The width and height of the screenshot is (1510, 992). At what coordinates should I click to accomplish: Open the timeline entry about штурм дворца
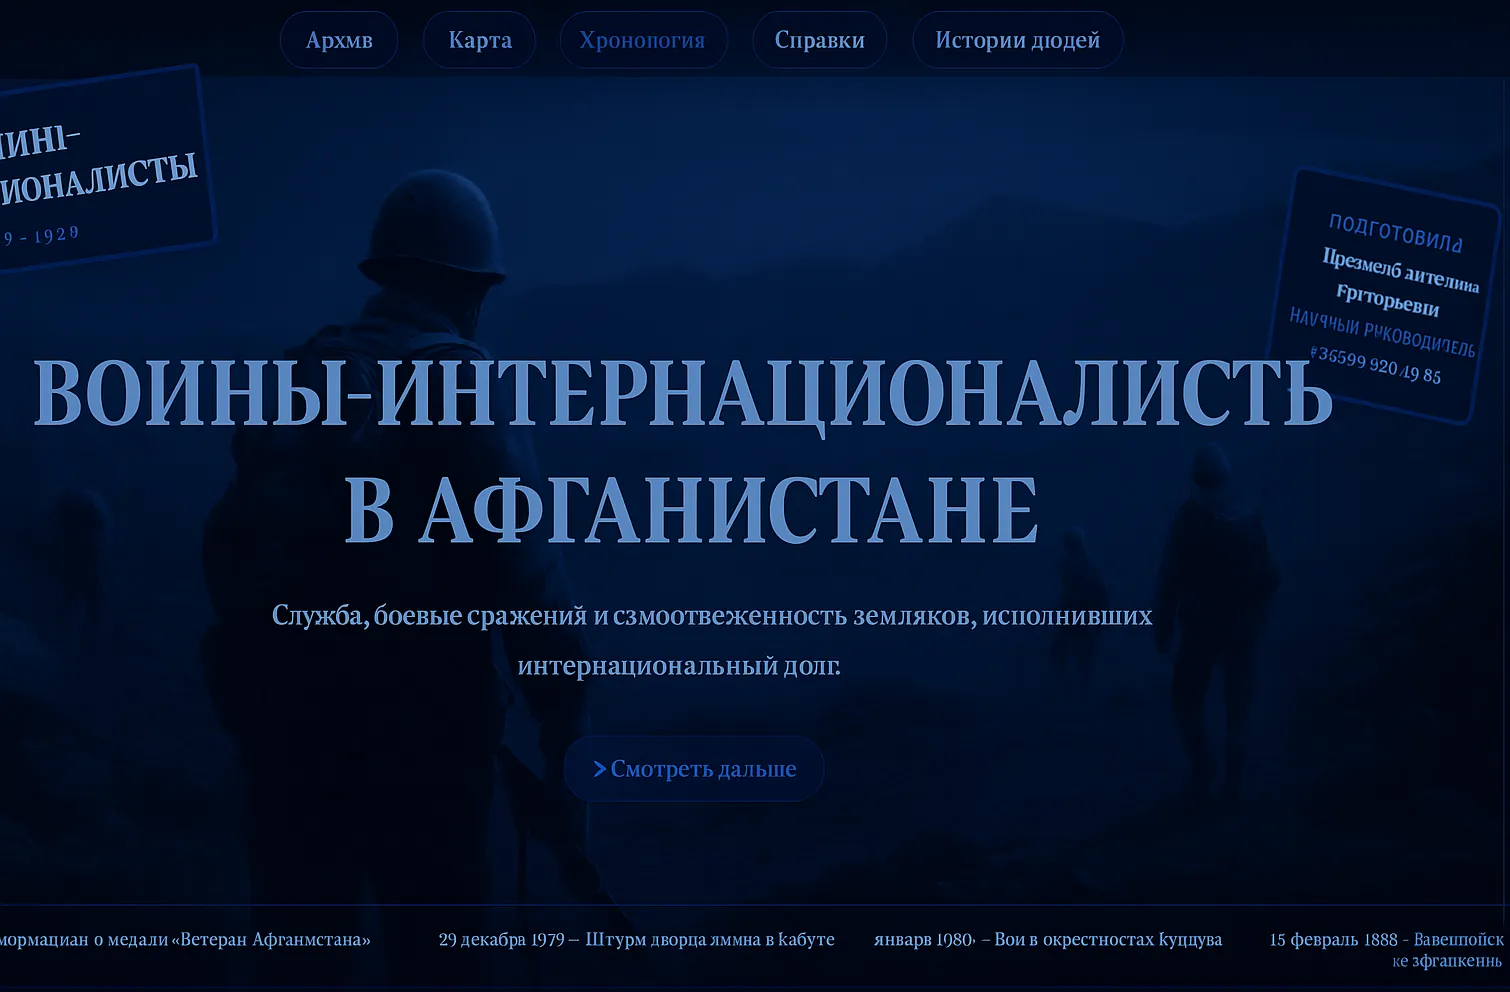pos(636,939)
